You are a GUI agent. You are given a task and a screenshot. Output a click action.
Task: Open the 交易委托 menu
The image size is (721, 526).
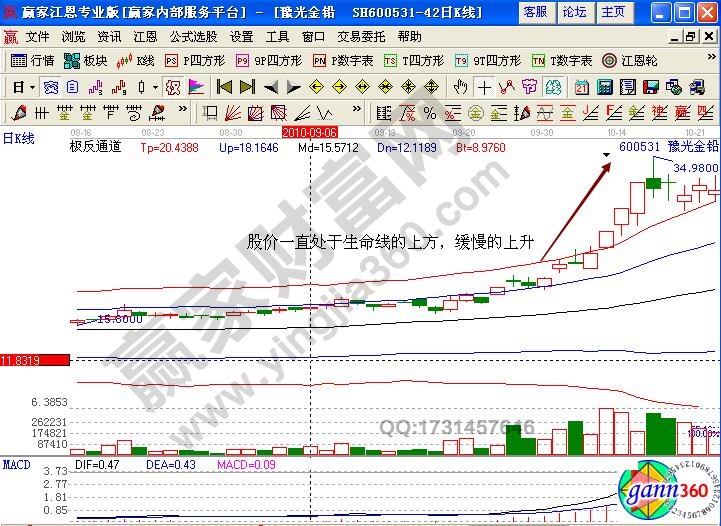pyautogui.click(x=360, y=36)
